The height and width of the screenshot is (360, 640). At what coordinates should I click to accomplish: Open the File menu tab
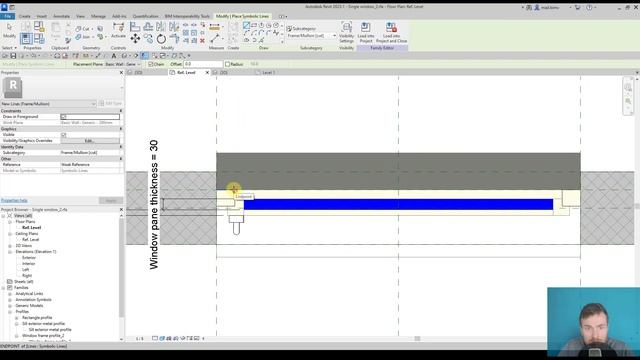pos(7,16)
